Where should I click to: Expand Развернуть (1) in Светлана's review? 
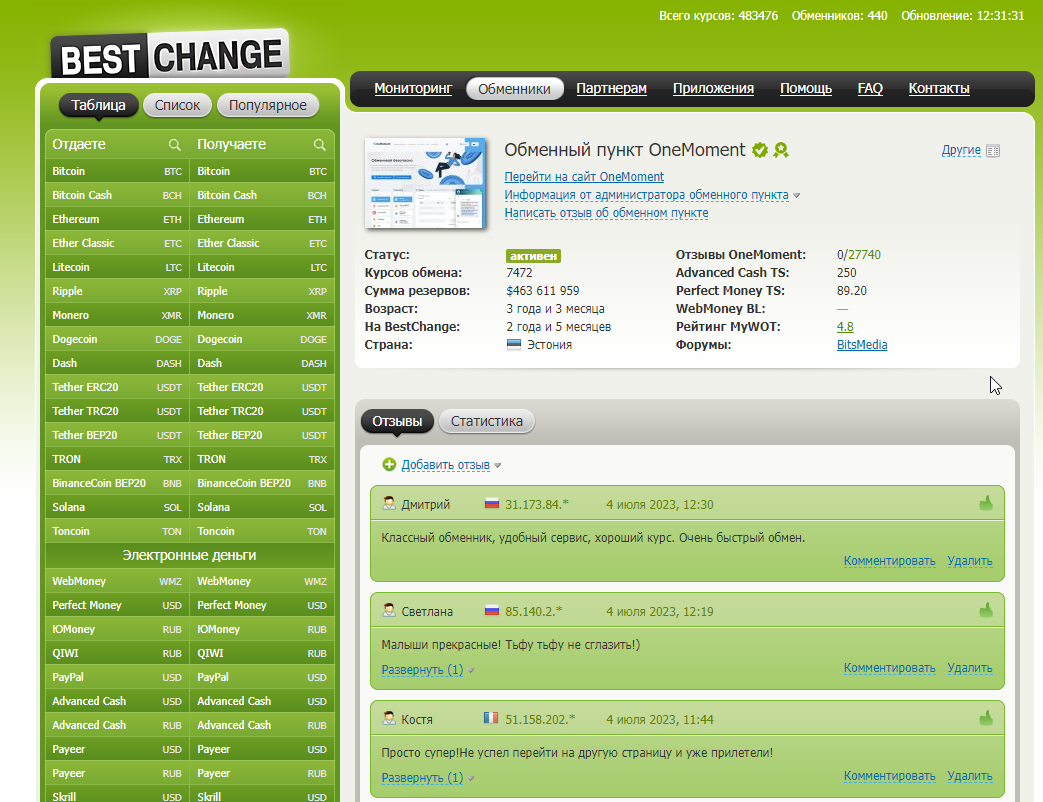pos(422,670)
